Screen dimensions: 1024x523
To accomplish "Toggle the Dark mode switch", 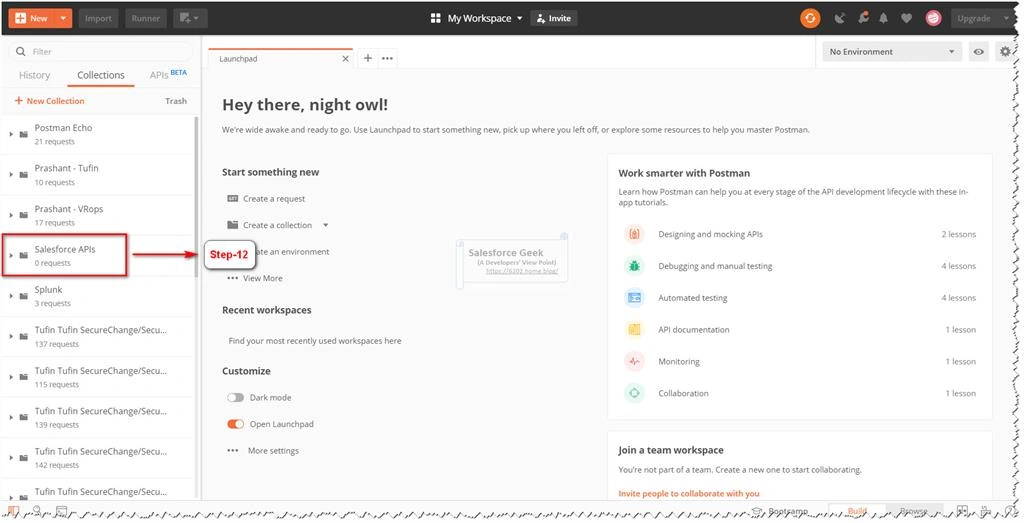I will point(235,398).
